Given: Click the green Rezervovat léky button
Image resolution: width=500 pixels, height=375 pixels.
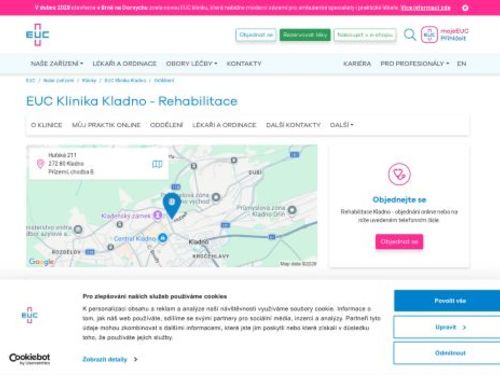Looking at the screenshot, I should pyautogui.click(x=305, y=35).
